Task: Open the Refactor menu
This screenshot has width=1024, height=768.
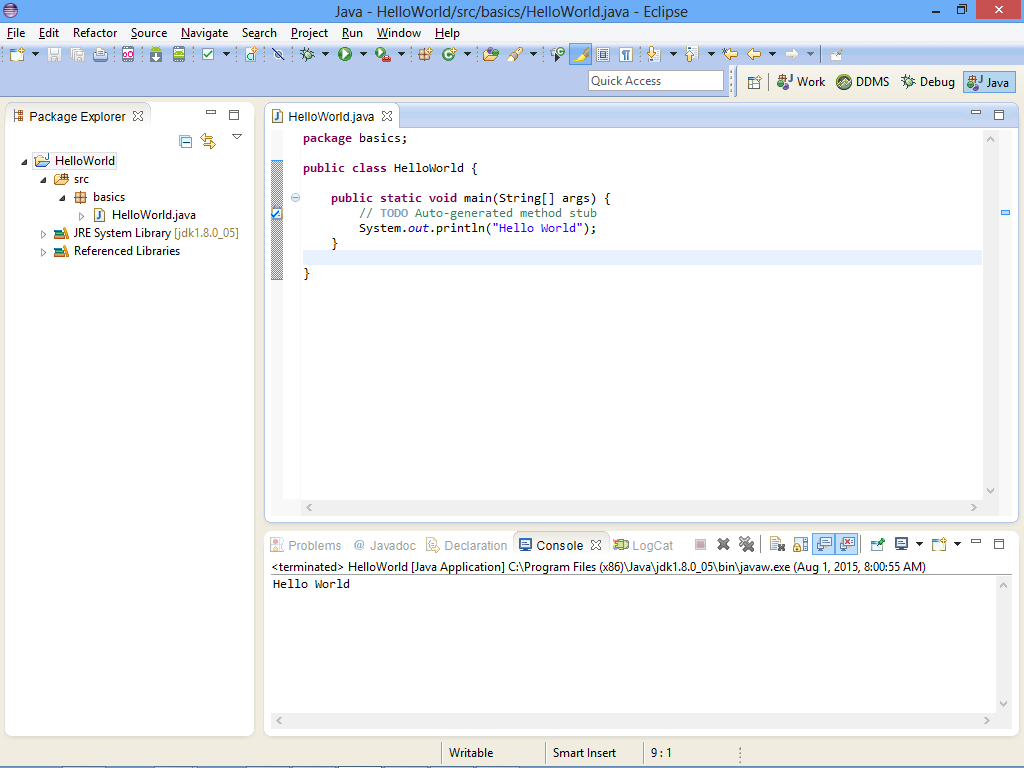Action: click(95, 33)
